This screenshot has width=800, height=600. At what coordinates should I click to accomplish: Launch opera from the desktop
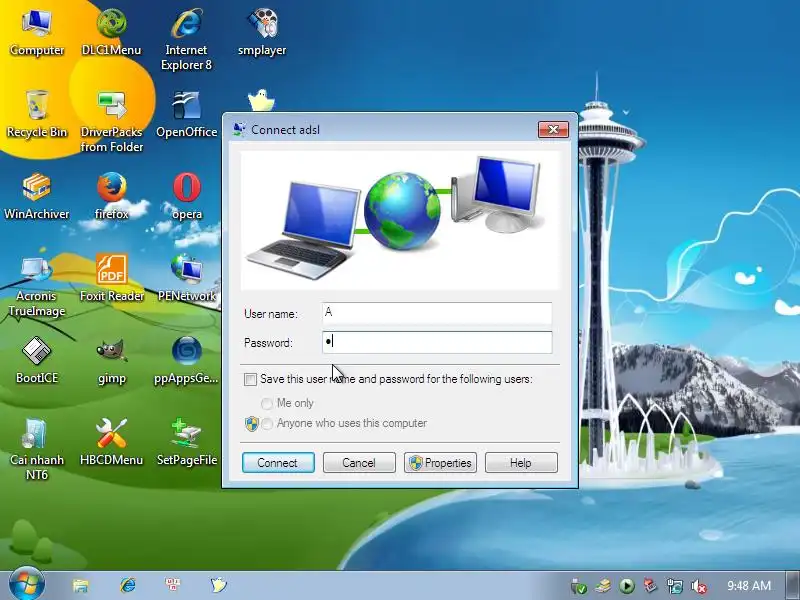pyautogui.click(x=187, y=196)
